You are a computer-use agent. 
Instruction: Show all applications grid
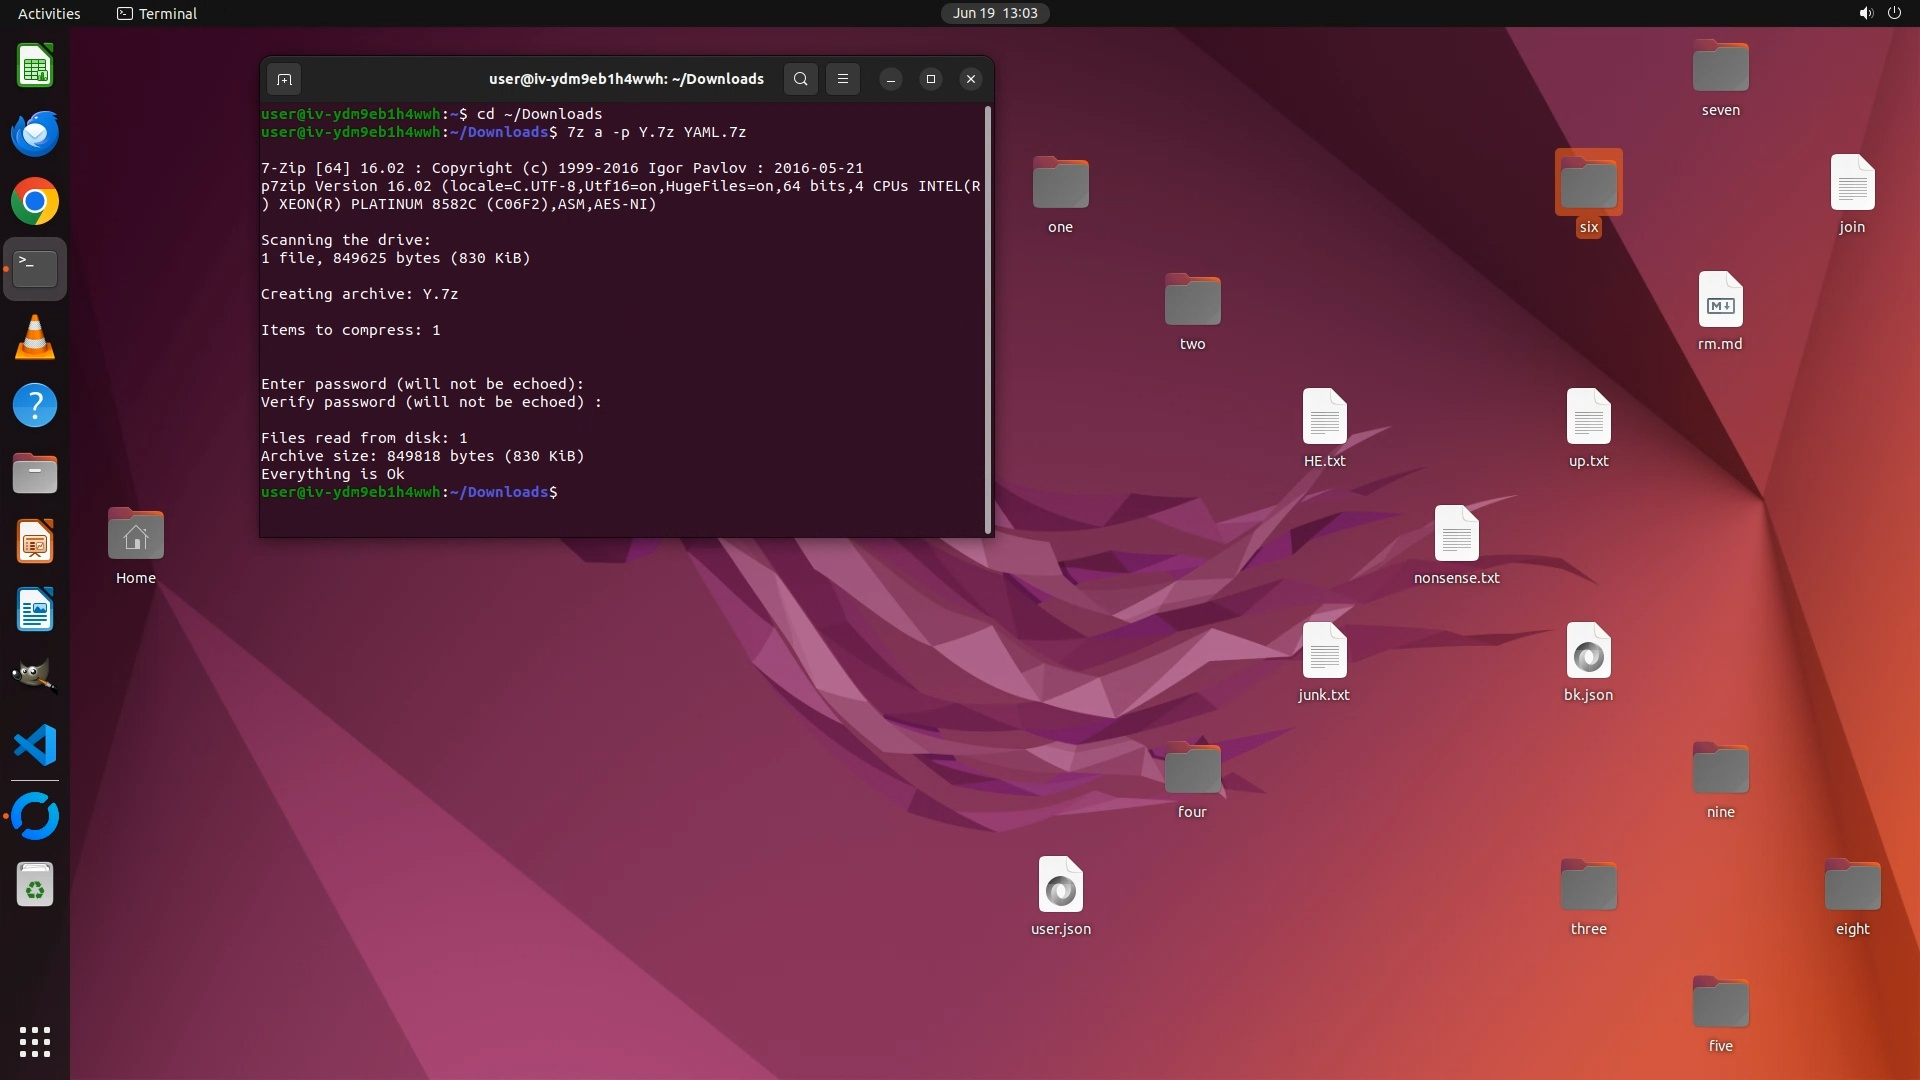(35, 1041)
